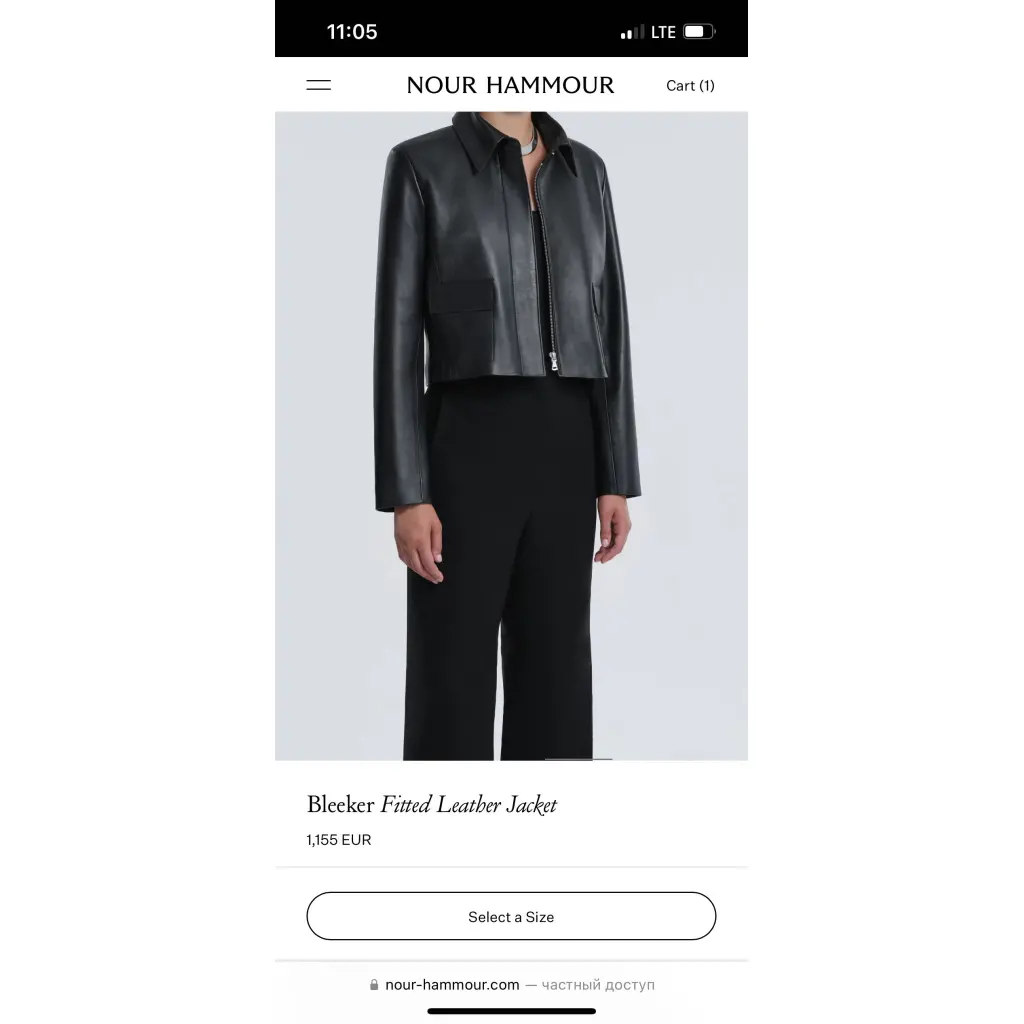Expand the Select a Size selector
This screenshot has height=1024, width=1024.
(511, 916)
